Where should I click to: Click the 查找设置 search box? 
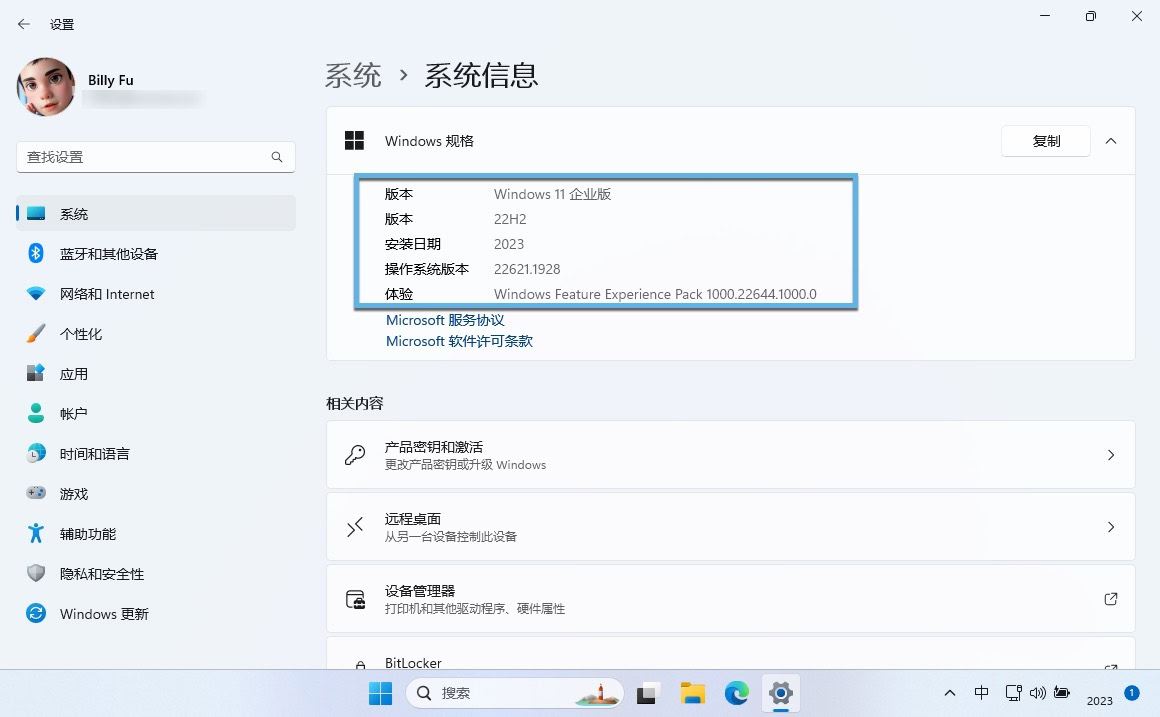click(145, 157)
